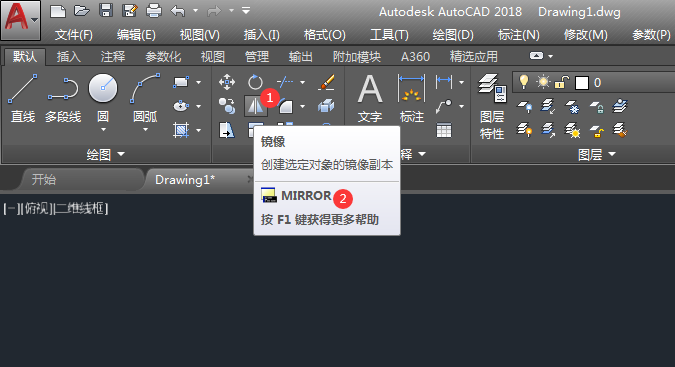
Task: Open the Undo history dropdown arrow
Action: (x=195, y=10)
